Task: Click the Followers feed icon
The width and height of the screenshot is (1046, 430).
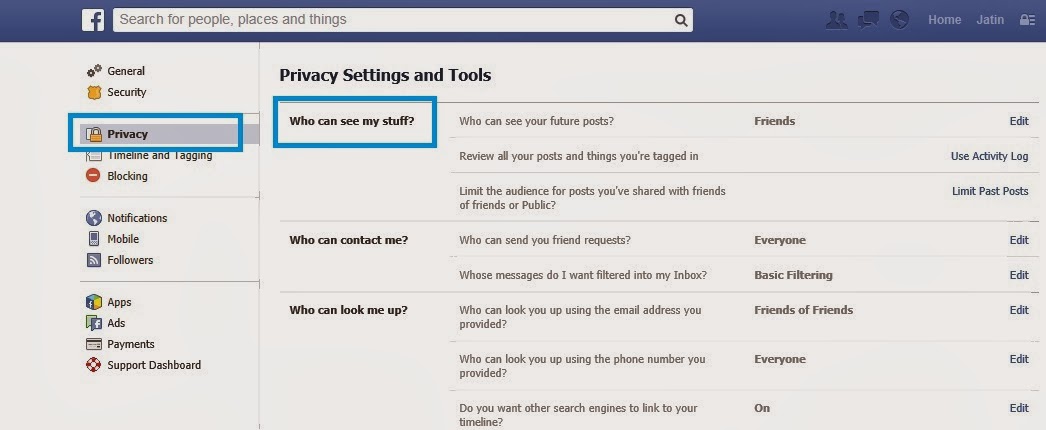Action: 94,260
